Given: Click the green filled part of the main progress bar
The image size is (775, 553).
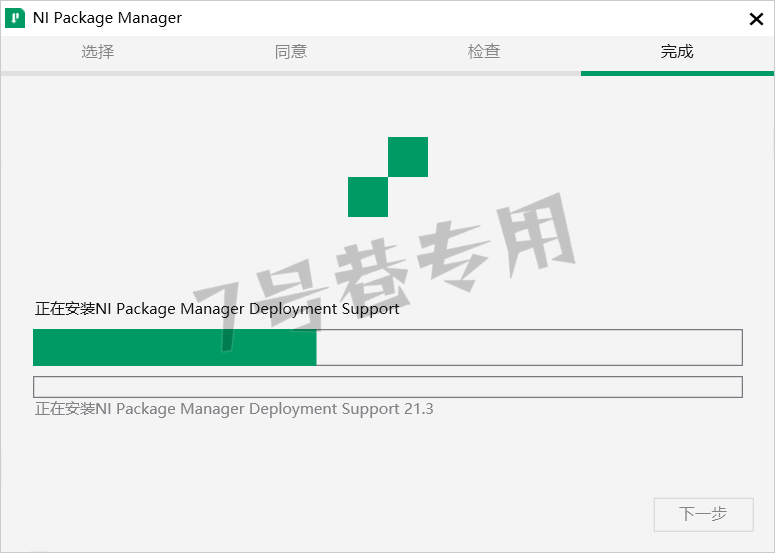Looking at the screenshot, I should 175,347.
